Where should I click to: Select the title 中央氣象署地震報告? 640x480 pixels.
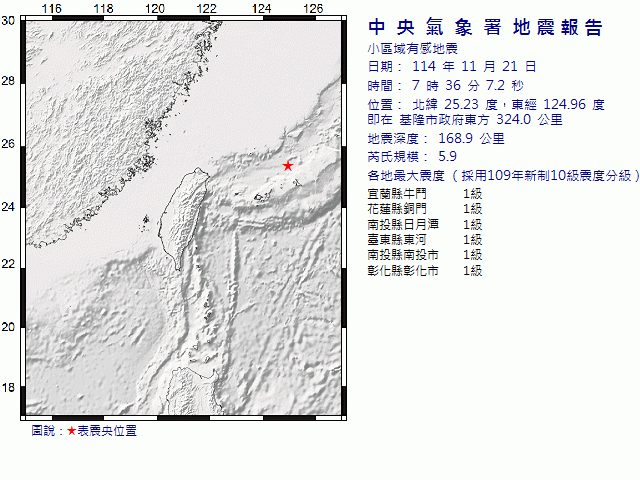[485, 28]
